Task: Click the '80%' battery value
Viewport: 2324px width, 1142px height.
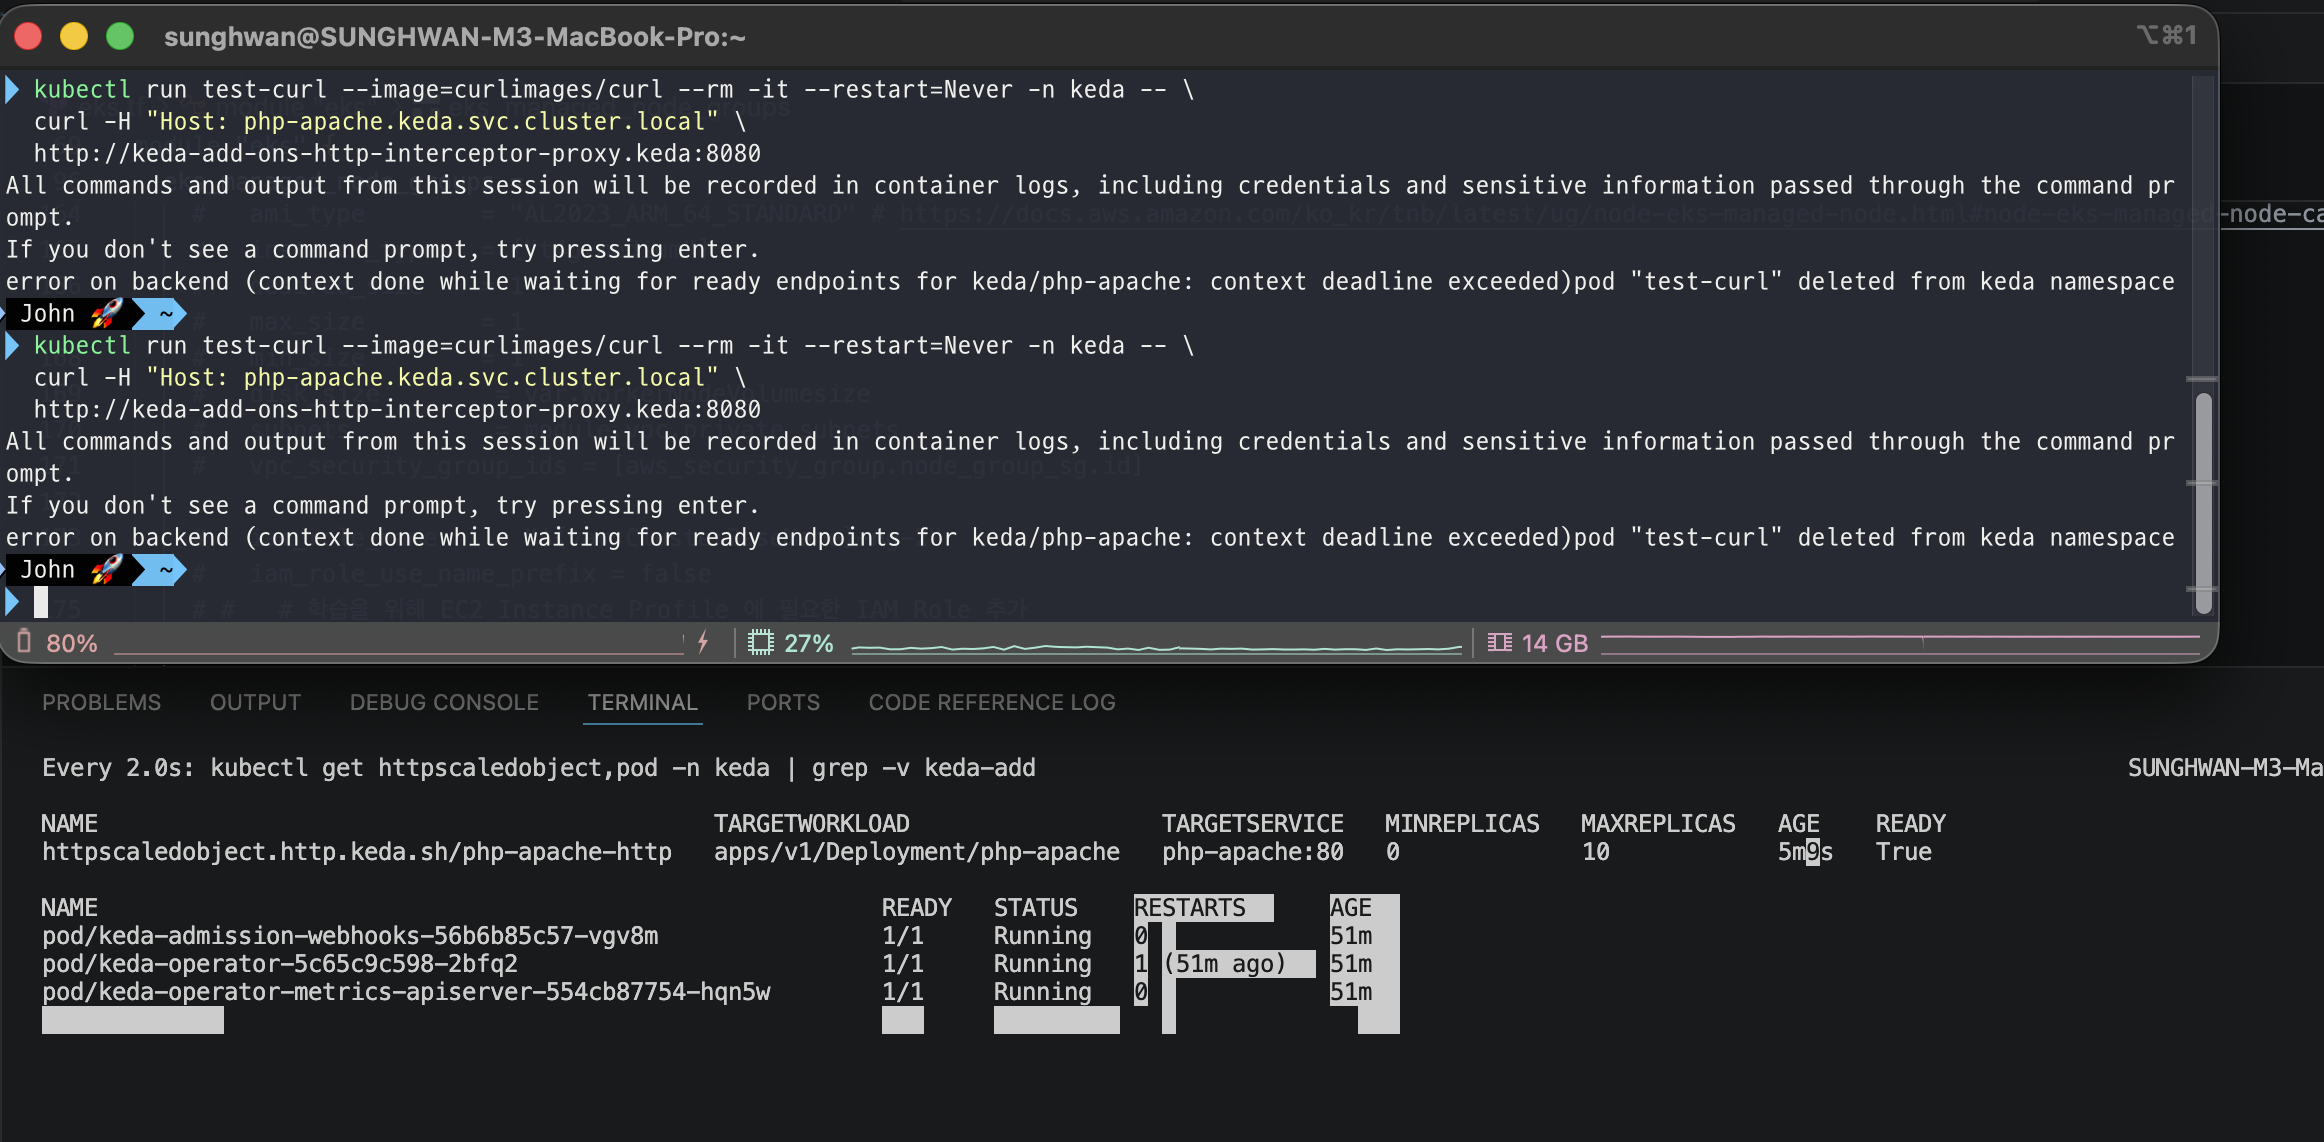Action: [72, 643]
